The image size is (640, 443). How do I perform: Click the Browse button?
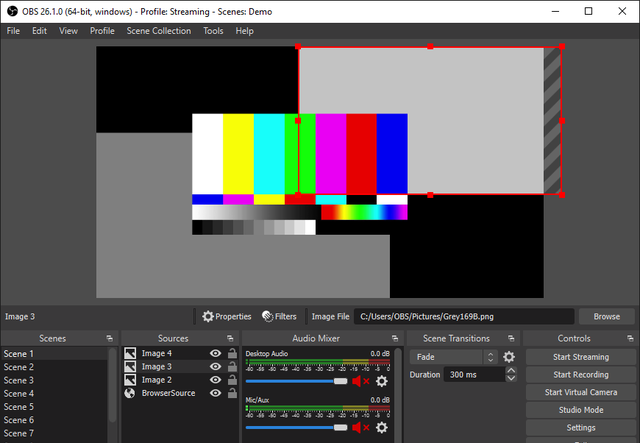click(607, 316)
